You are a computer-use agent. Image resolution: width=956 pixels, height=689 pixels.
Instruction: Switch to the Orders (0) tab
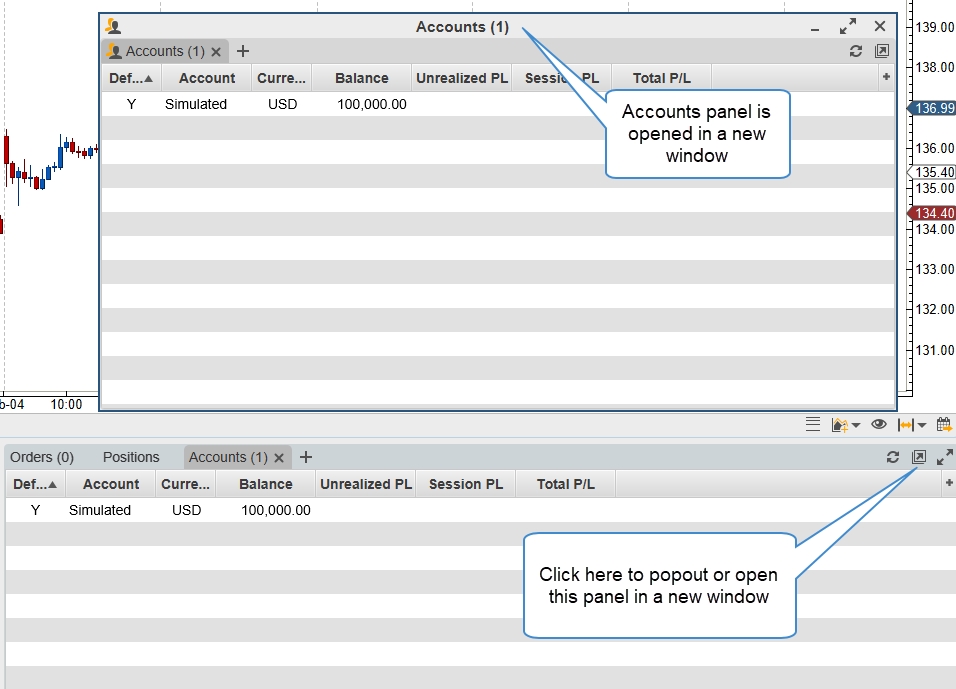coord(42,457)
